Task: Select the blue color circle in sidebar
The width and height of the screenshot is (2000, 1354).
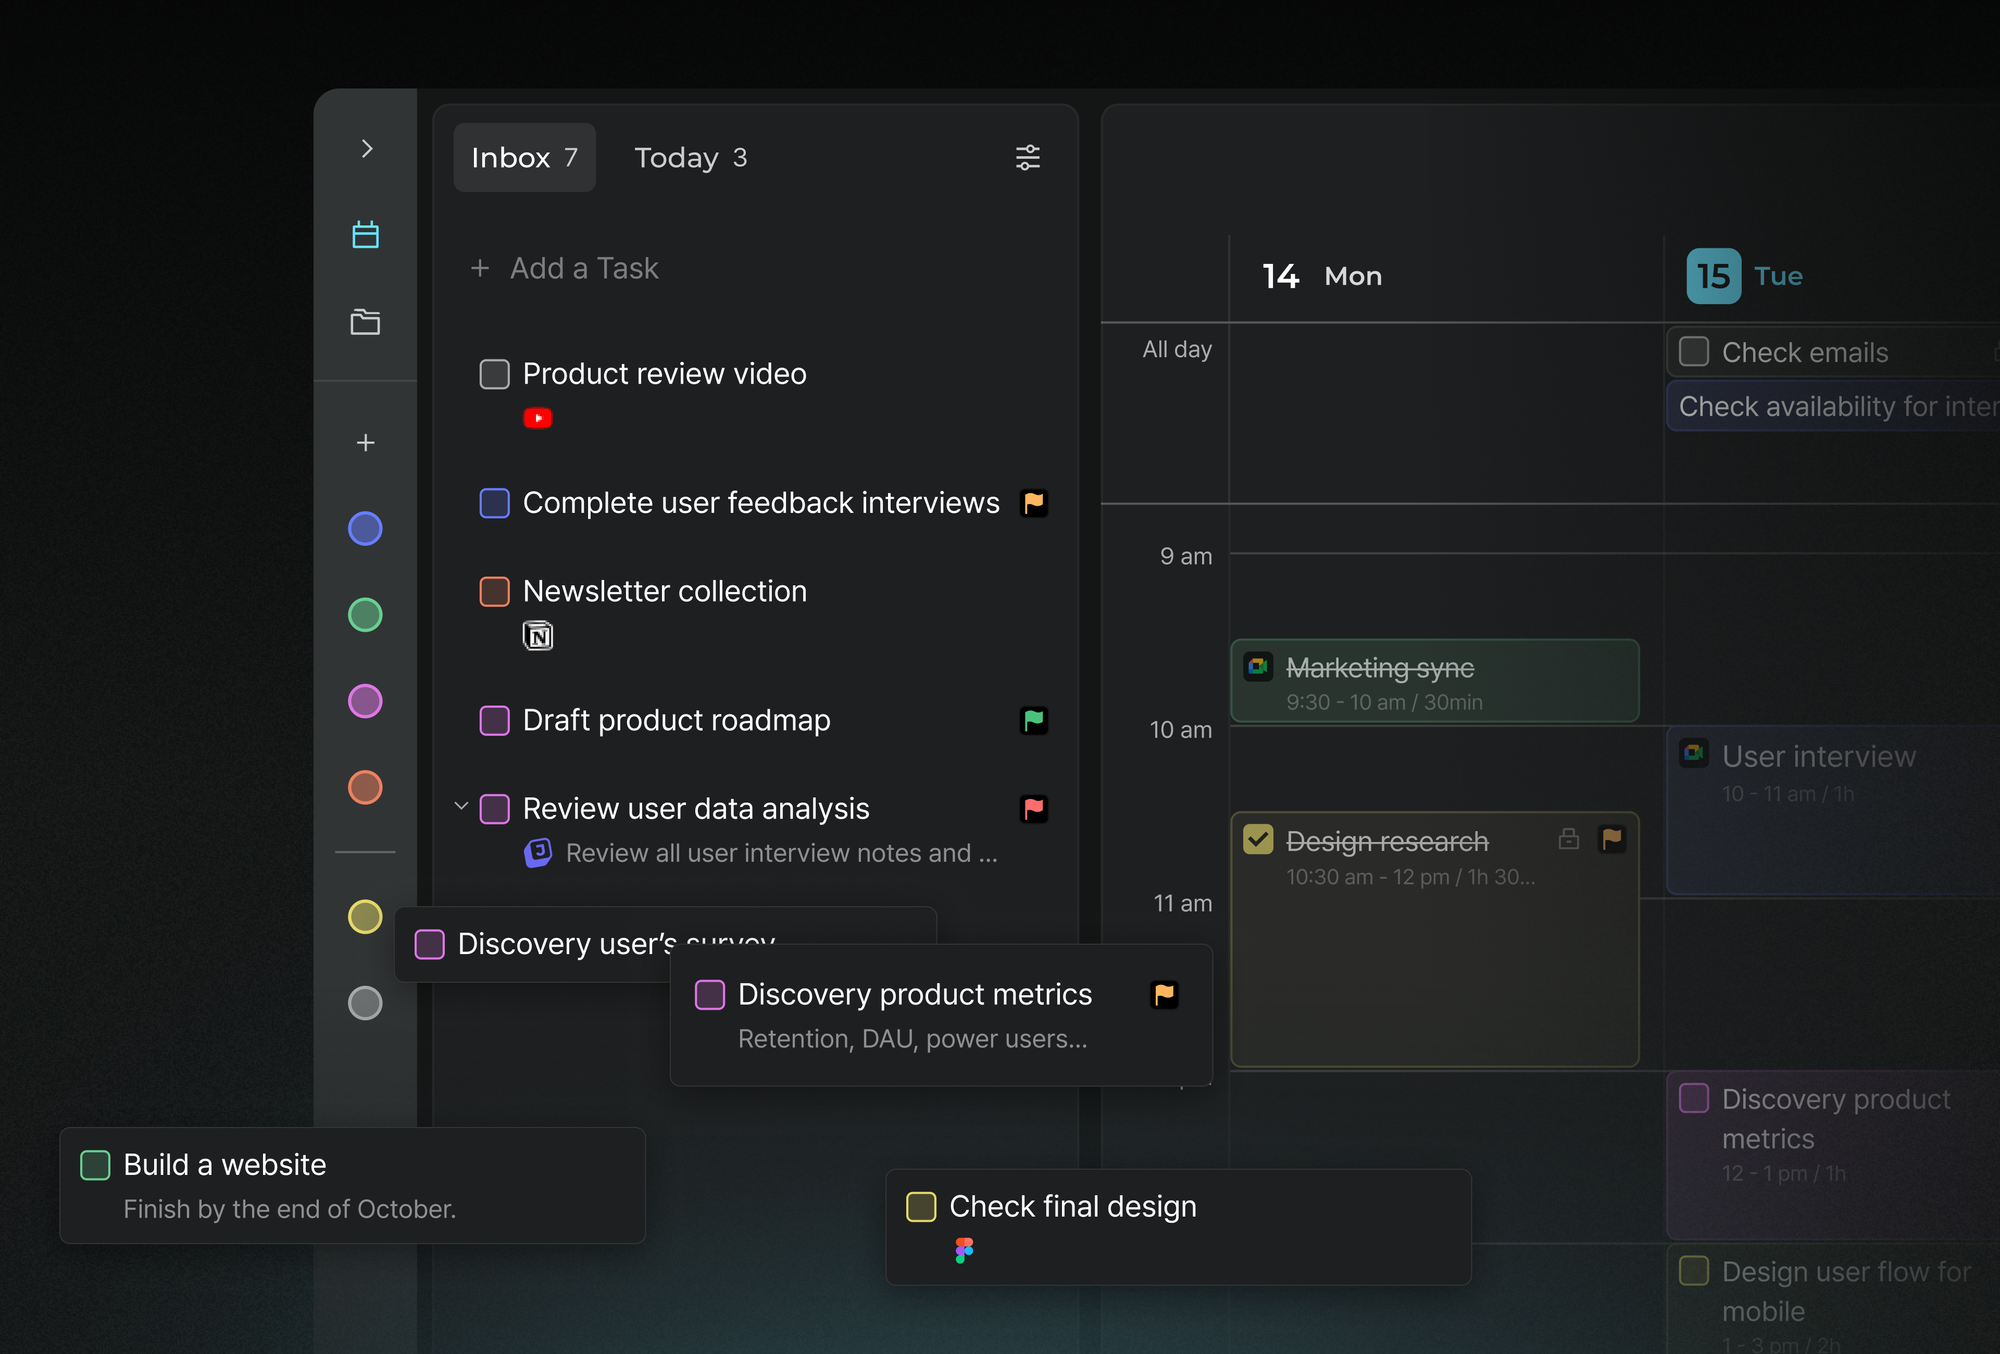Action: pyautogui.click(x=365, y=528)
